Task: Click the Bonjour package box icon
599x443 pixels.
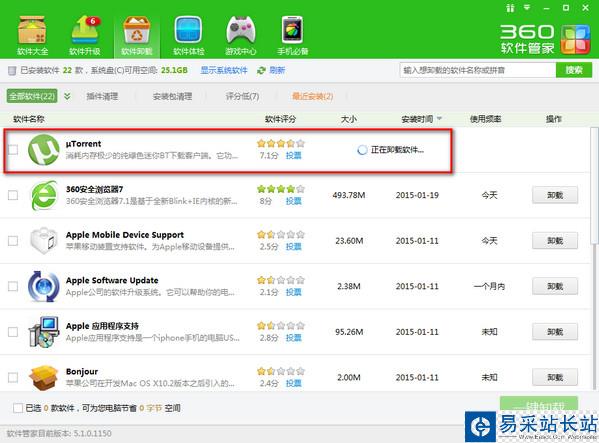Action: click(44, 377)
